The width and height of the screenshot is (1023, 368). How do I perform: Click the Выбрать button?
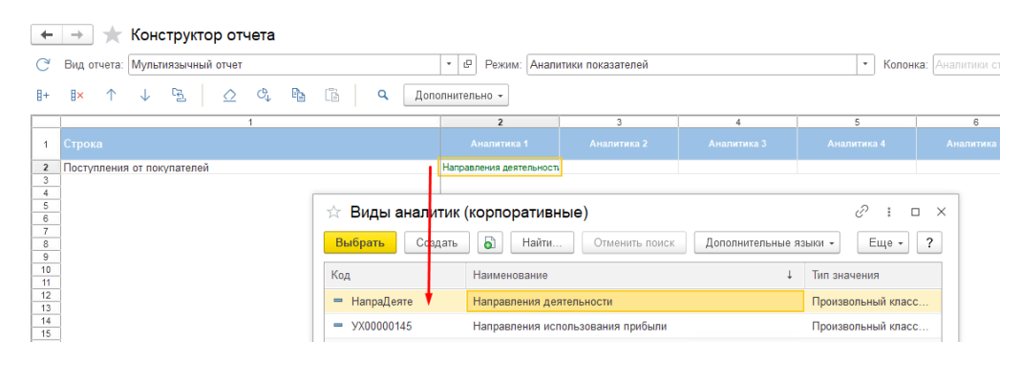[360, 243]
